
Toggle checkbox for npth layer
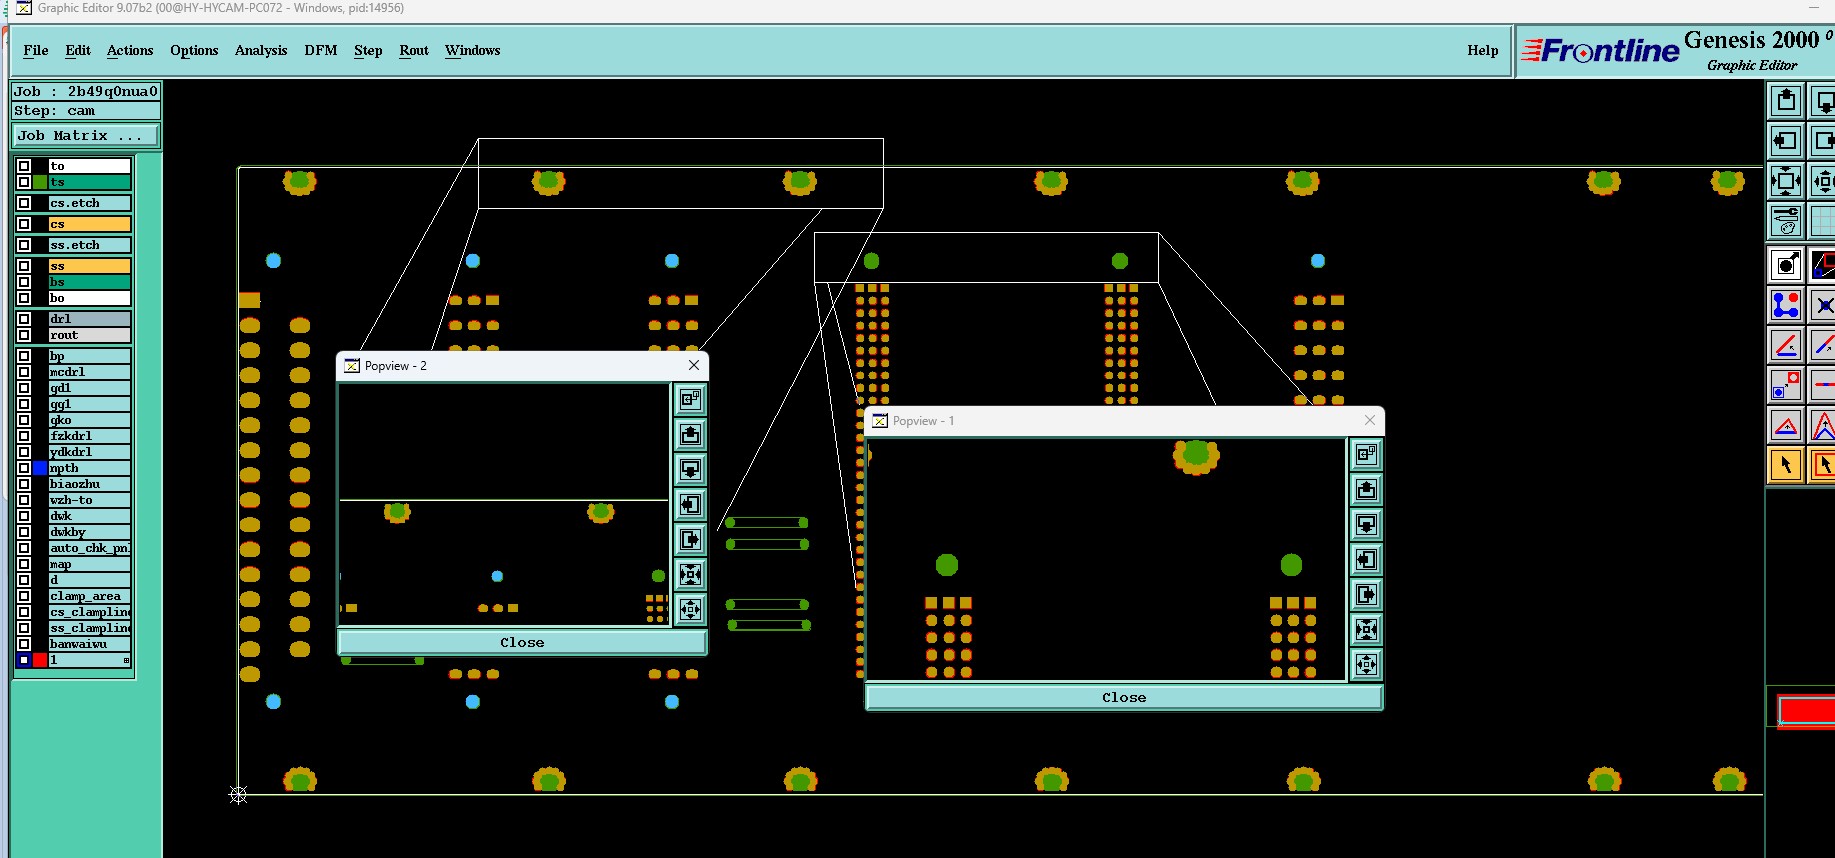pos(24,468)
